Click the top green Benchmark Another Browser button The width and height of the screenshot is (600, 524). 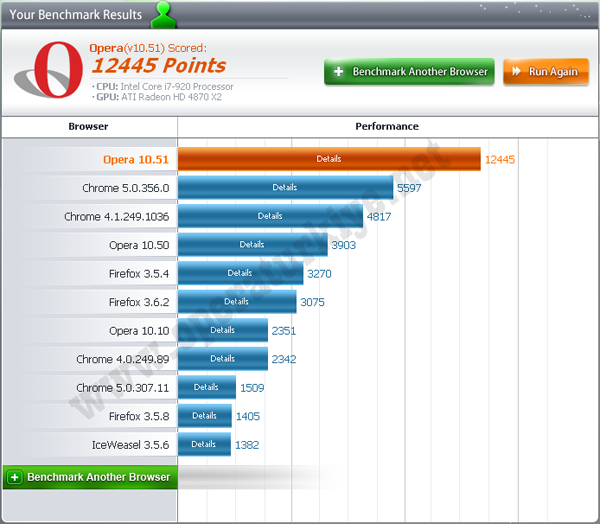[409, 72]
